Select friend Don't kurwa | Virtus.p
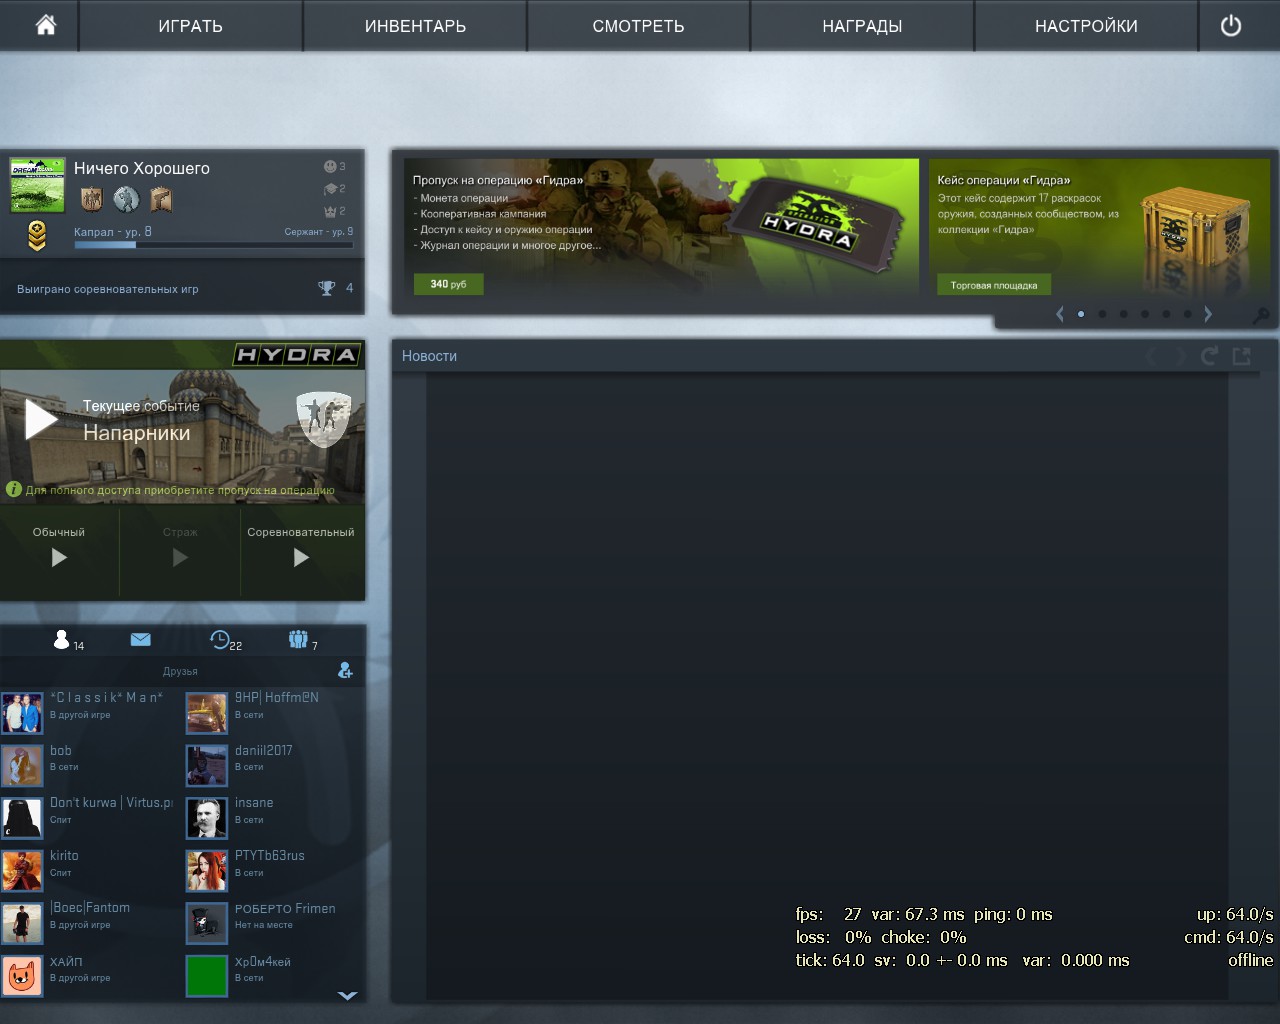Image resolution: width=1280 pixels, height=1024 pixels. pyautogui.click(x=88, y=817)
